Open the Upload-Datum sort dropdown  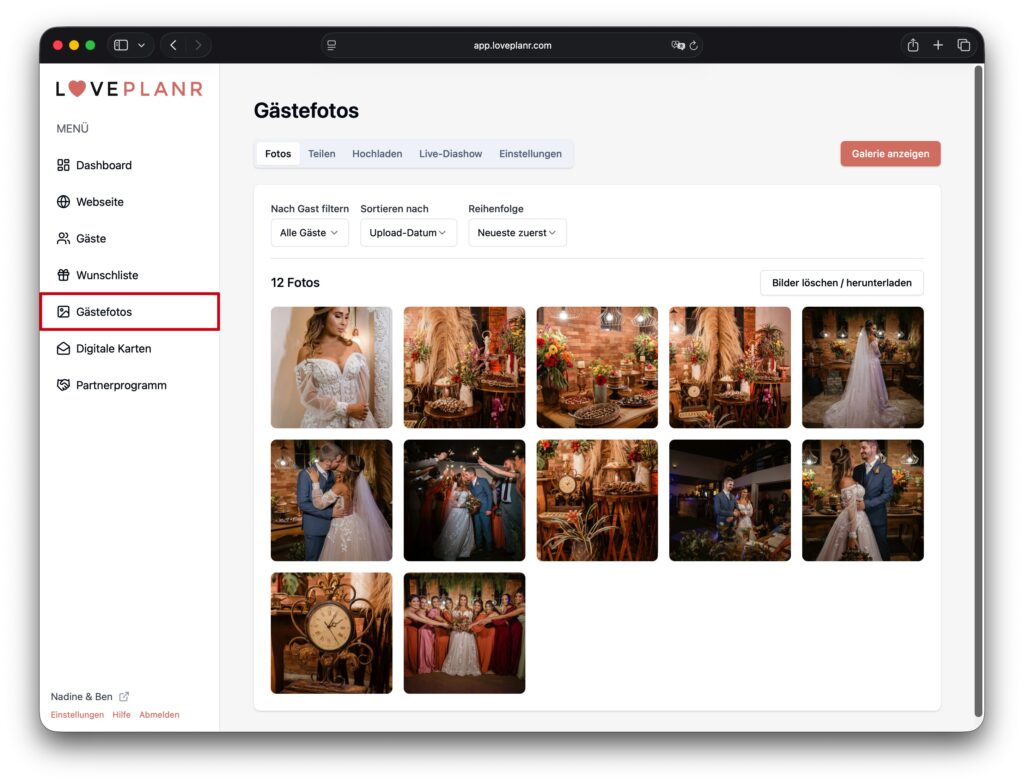click(x=408, y=233)
